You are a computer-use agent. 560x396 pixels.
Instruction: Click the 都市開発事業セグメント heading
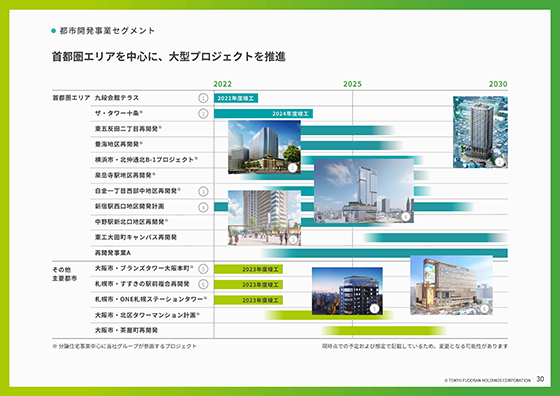tap(107, 31)
